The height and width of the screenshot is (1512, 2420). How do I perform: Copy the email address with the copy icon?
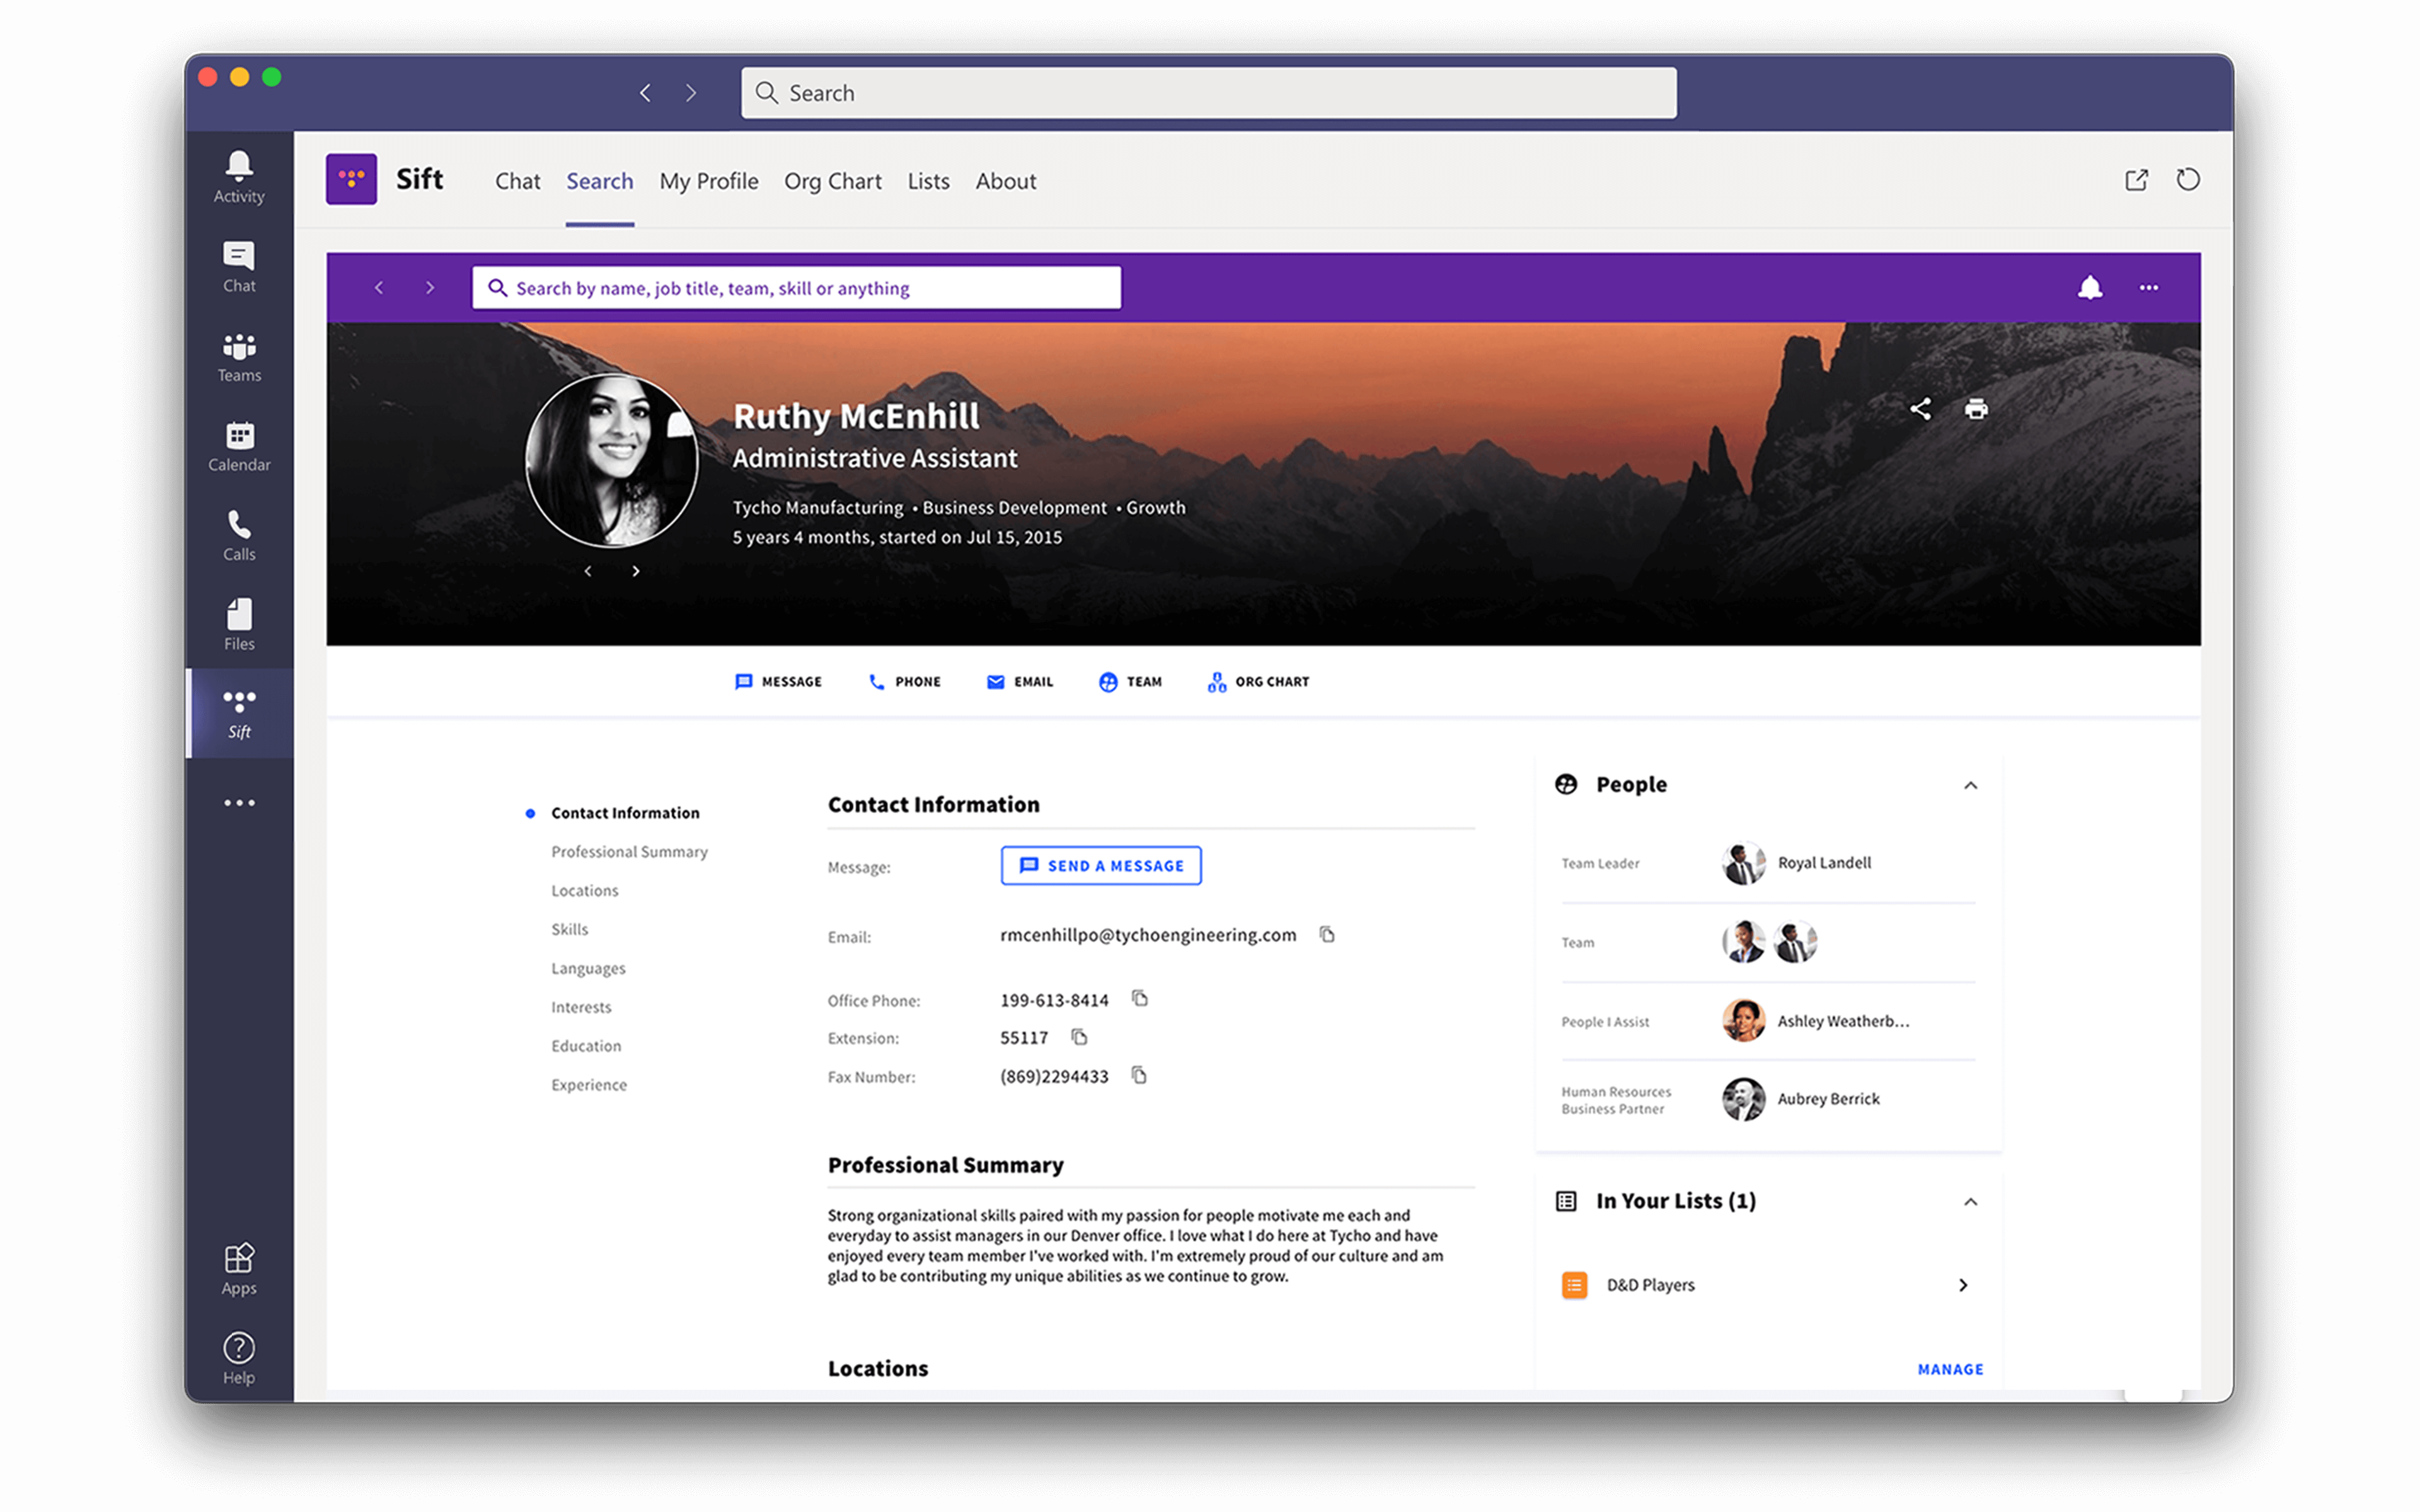click(1327, 934)
